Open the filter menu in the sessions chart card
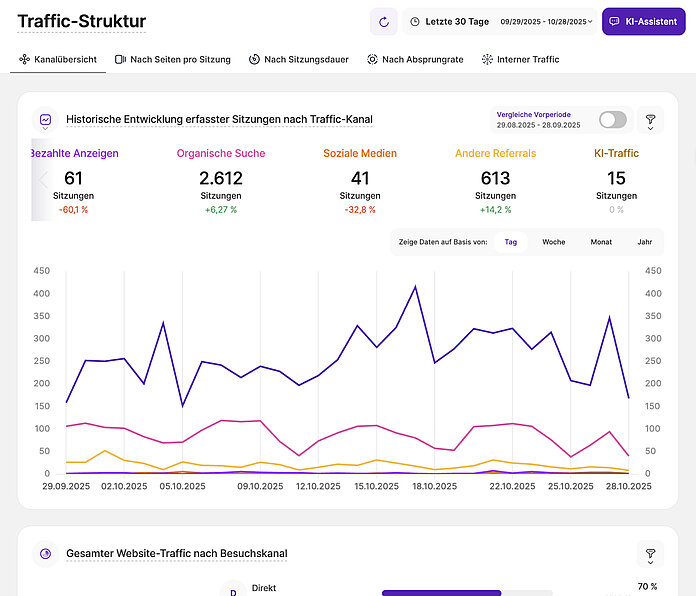696x596 pixels. [650, 121]
